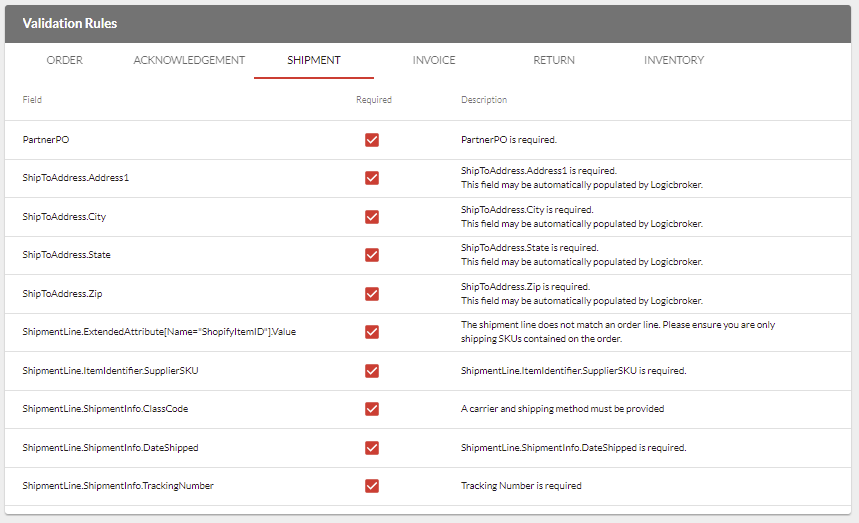Click the Field column header
859x523 pixels.
click(32, 100)
